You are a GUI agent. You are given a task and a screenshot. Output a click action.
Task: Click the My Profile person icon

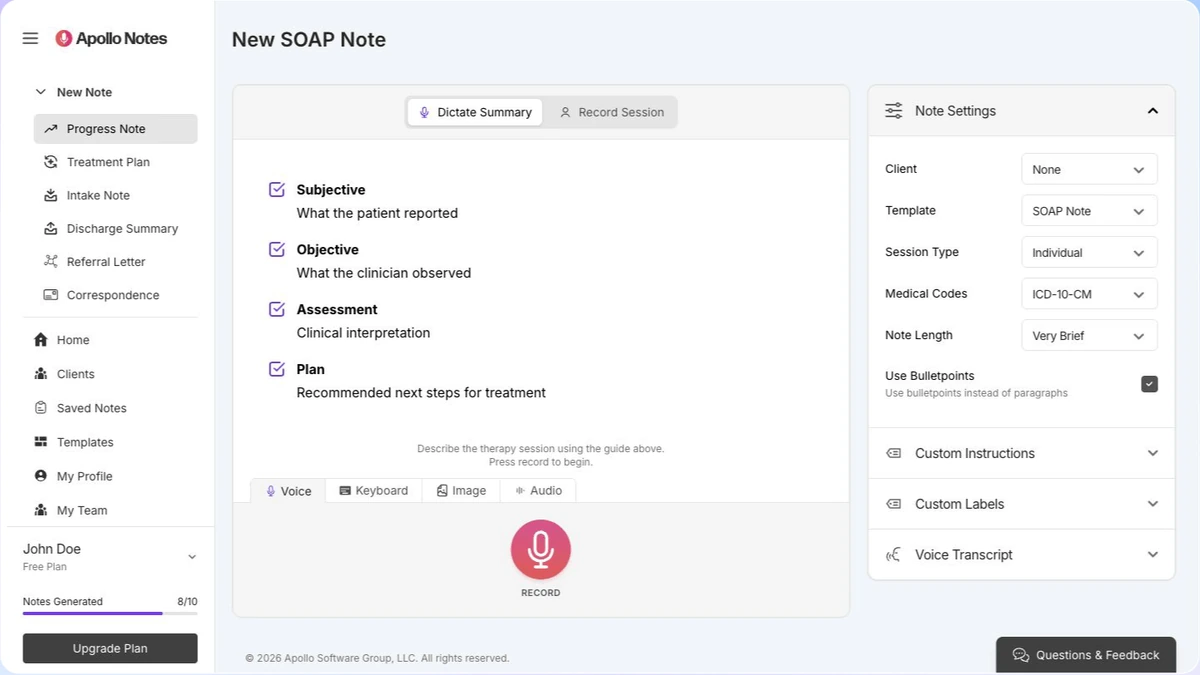point(41,476)
